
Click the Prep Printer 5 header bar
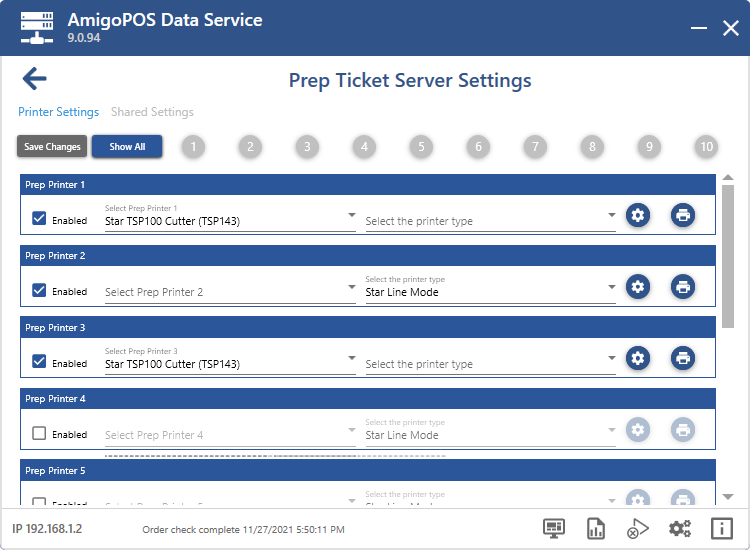[368, 471]
